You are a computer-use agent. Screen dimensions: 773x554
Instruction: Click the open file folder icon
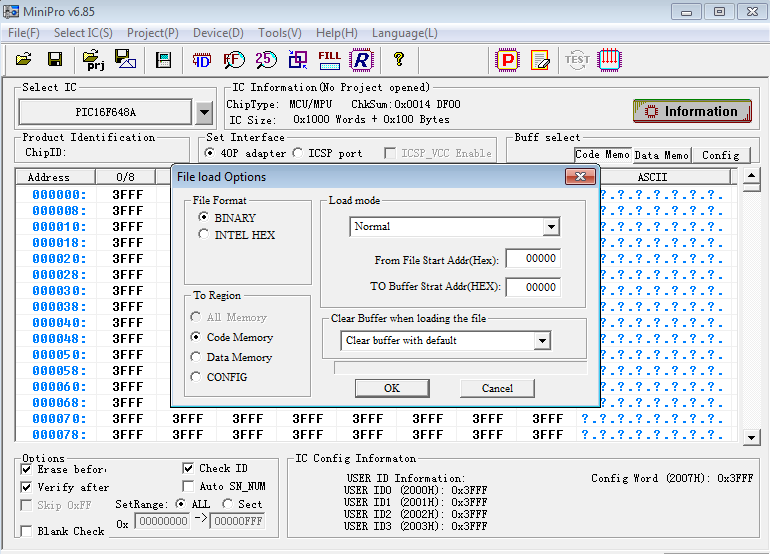click(x=24, y=60)
